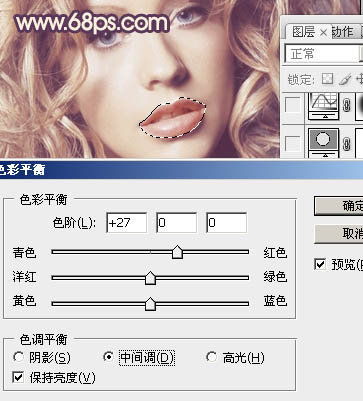The width and height of the screenshot is (363, 401).
Task: Click the chain link icon of Curves layer
Action: [x=347, y=106]
